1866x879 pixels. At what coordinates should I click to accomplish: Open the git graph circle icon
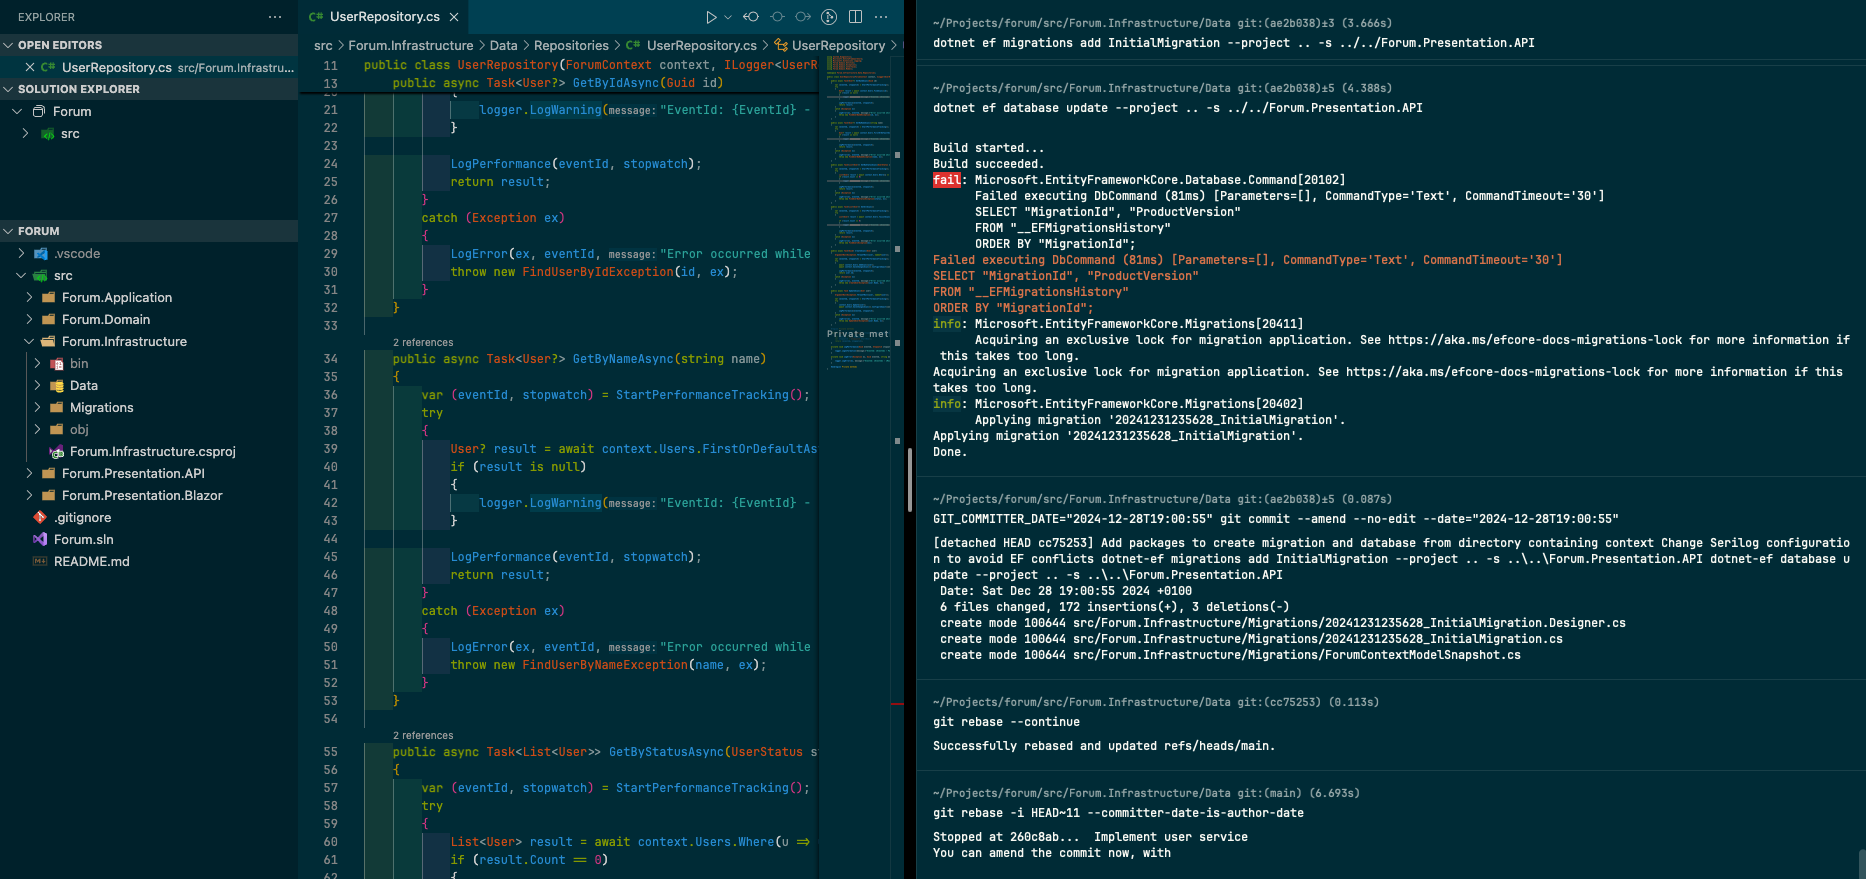coord(829,17)
